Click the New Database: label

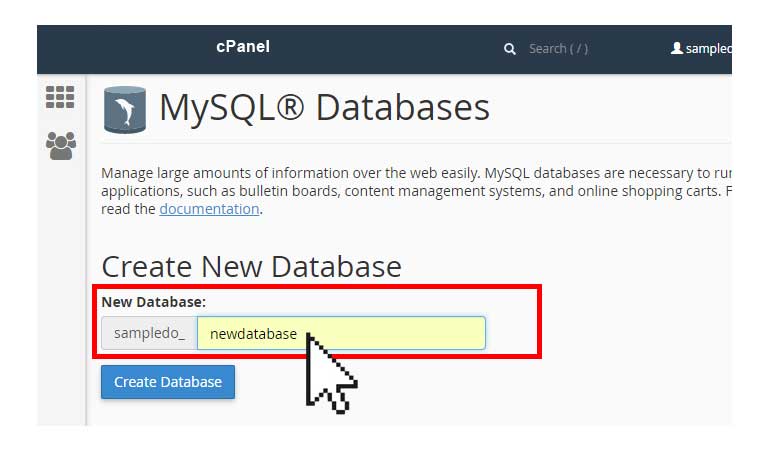pyautogui.click(x=154, y=302)
